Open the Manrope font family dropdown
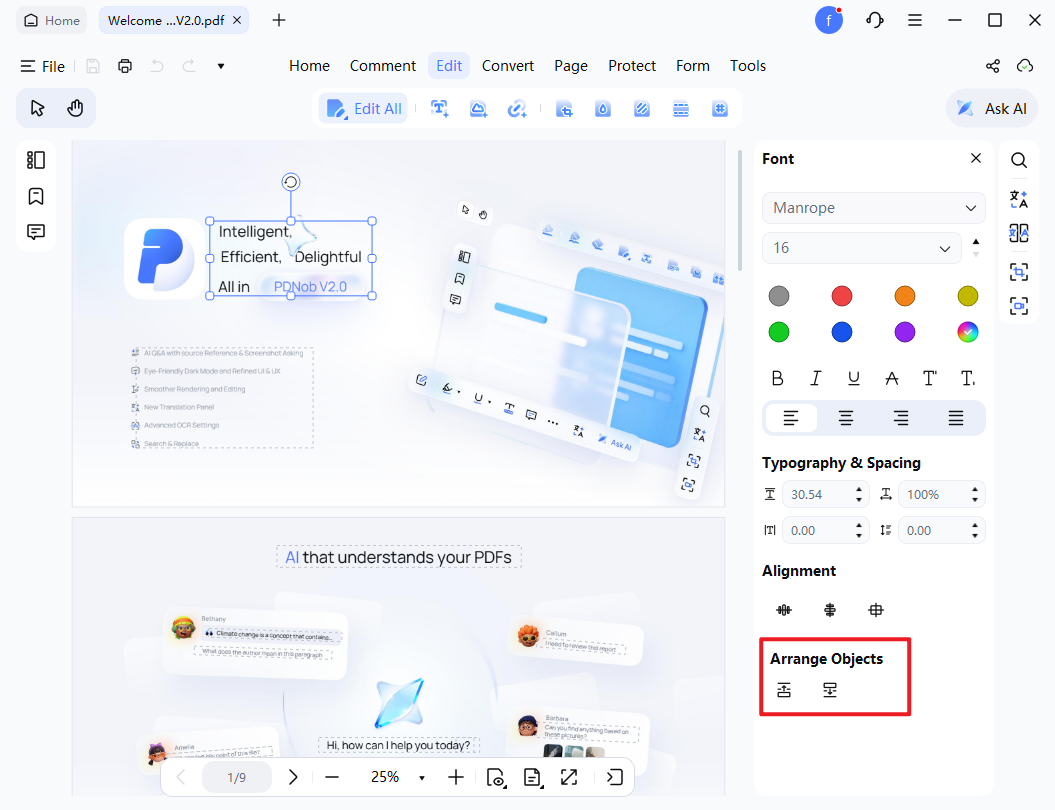Viewport: 1055px width, 810px height. [x=873, y=208]
